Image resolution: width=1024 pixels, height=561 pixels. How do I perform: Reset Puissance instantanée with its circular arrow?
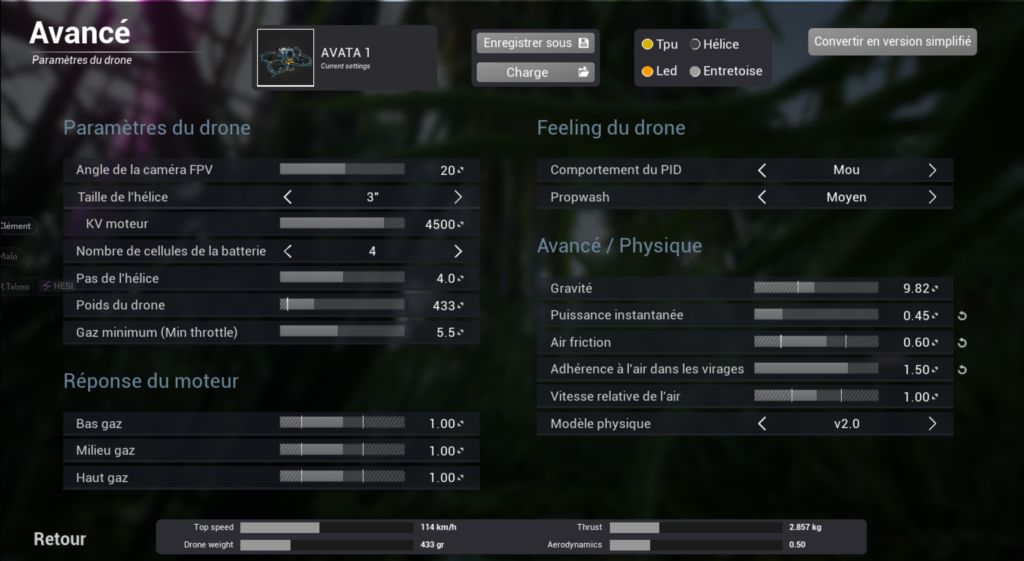962,316
